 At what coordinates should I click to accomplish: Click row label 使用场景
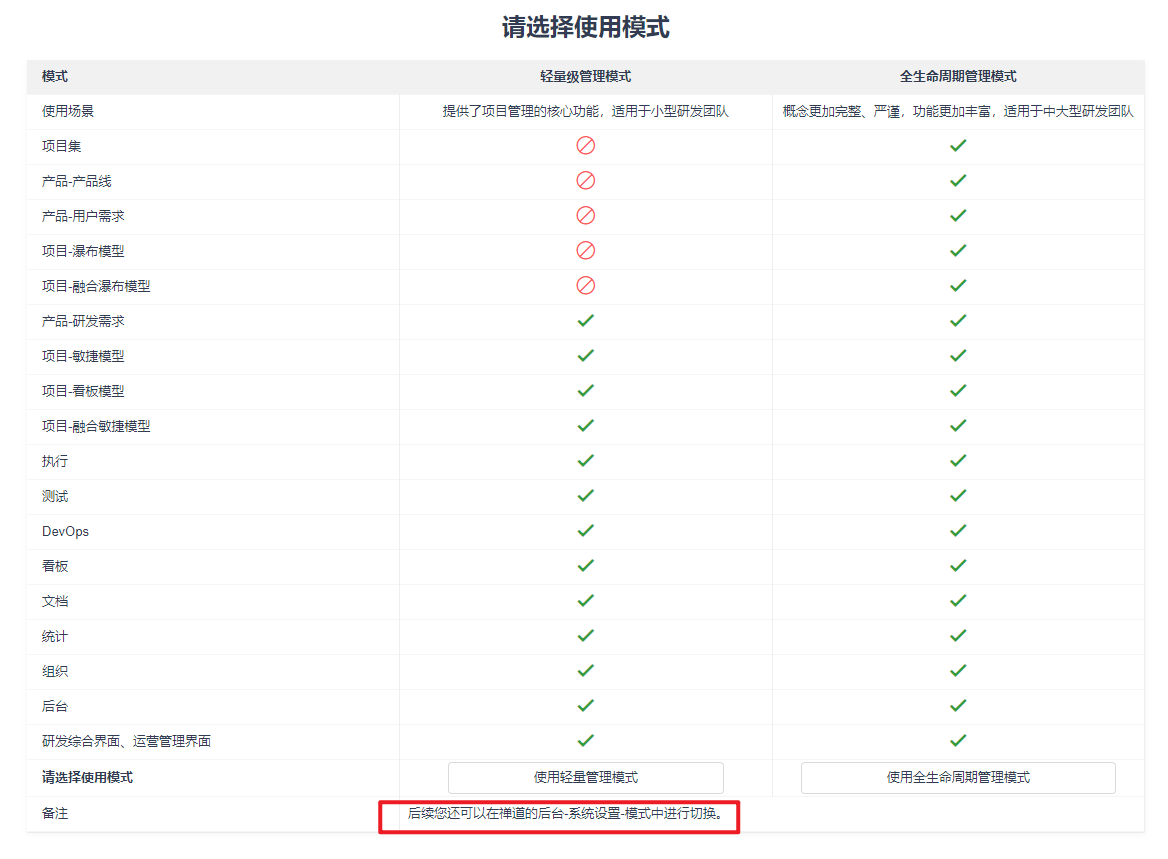click(68, 111)
